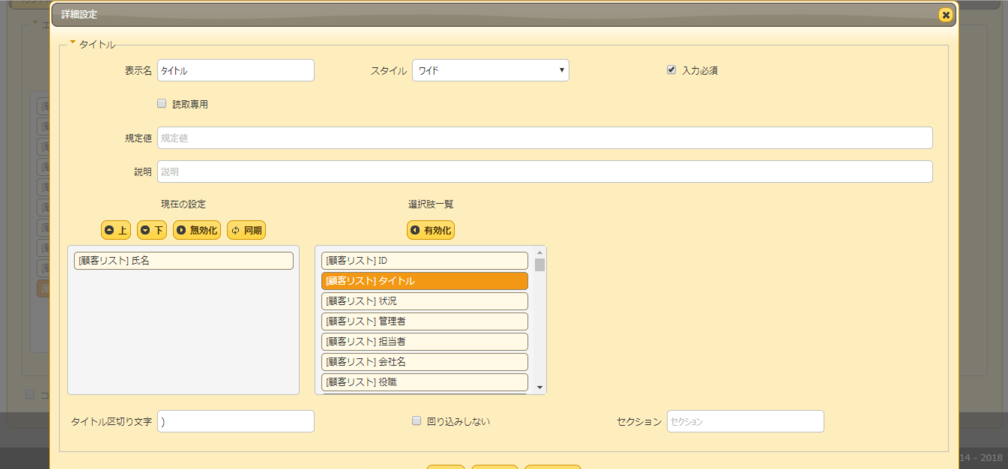Click the 上 move-up button

(x=116, y=230)
